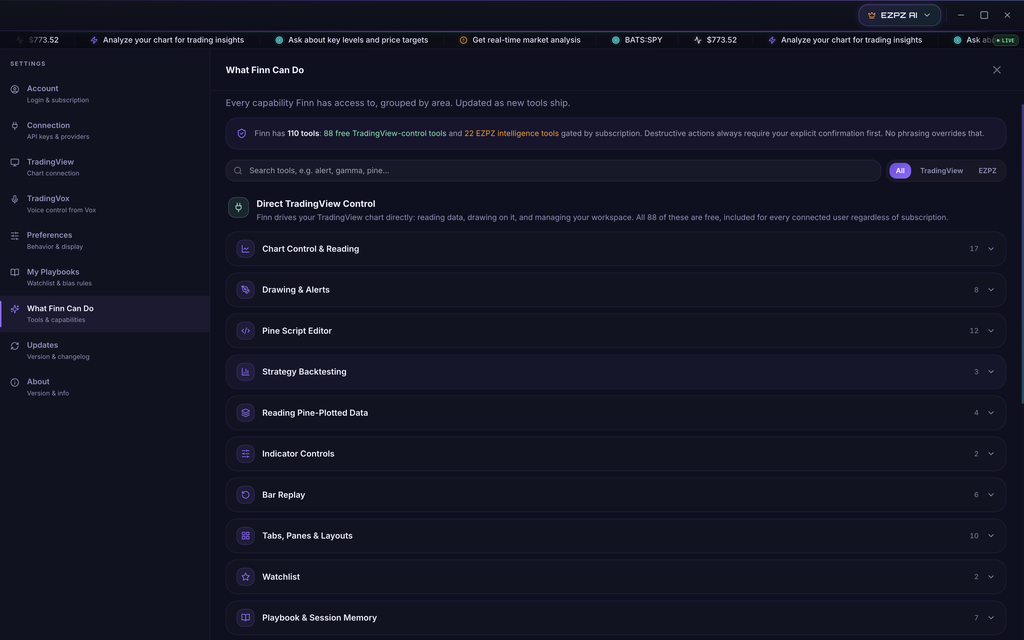1024x640 pixels.
Task: Click the Connection plug icon
Action: point(14,125)
